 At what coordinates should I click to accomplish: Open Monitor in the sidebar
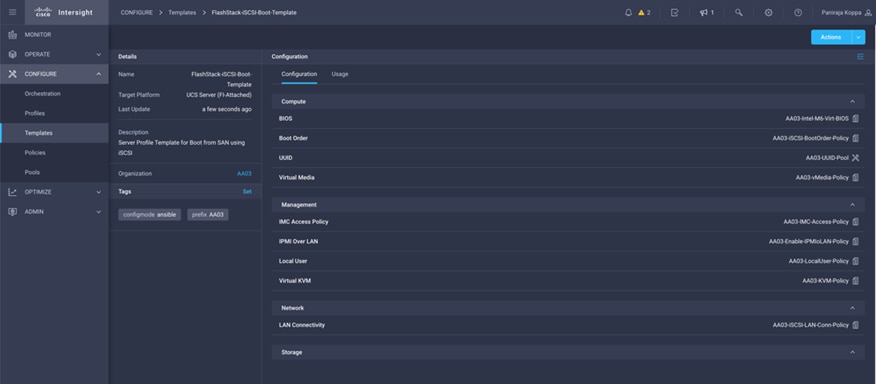[x=37, y=35]
